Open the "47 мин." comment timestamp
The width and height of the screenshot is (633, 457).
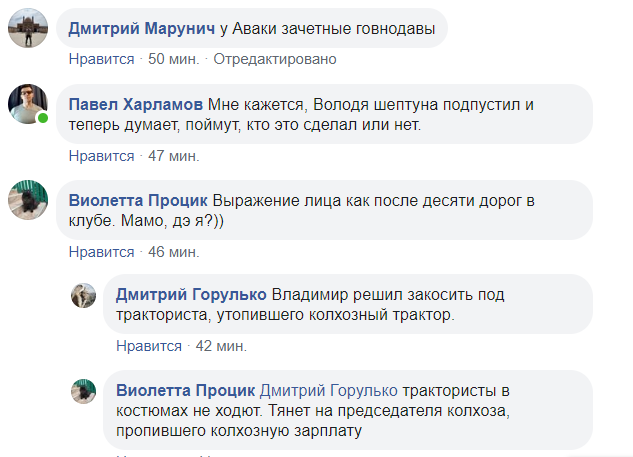[173, 156]
